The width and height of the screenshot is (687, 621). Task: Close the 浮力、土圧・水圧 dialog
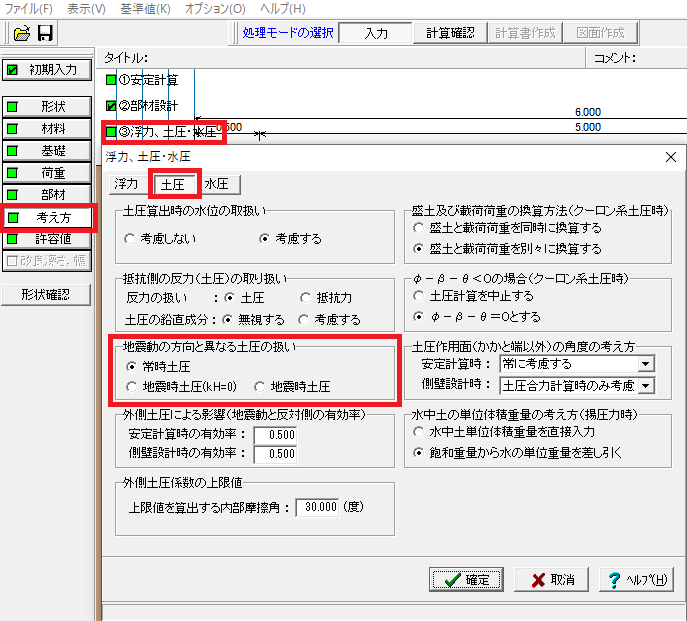coord(671,157)
